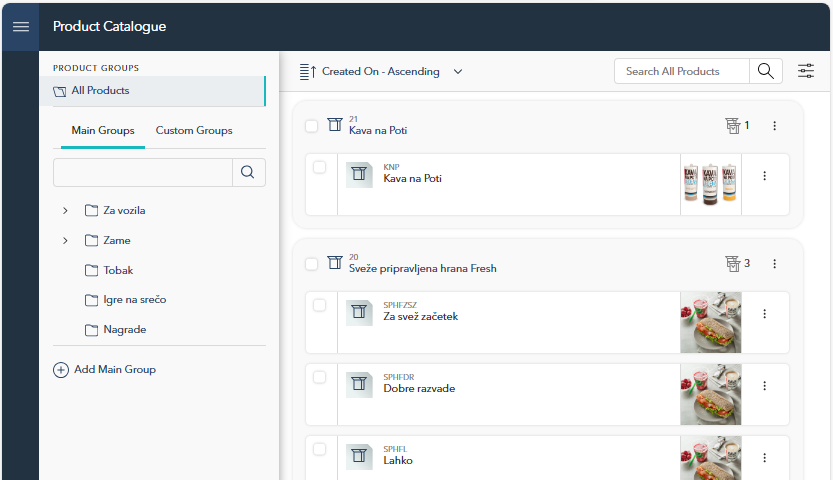Click the sort order icon
833x480 pixels.
pos(308,71)
